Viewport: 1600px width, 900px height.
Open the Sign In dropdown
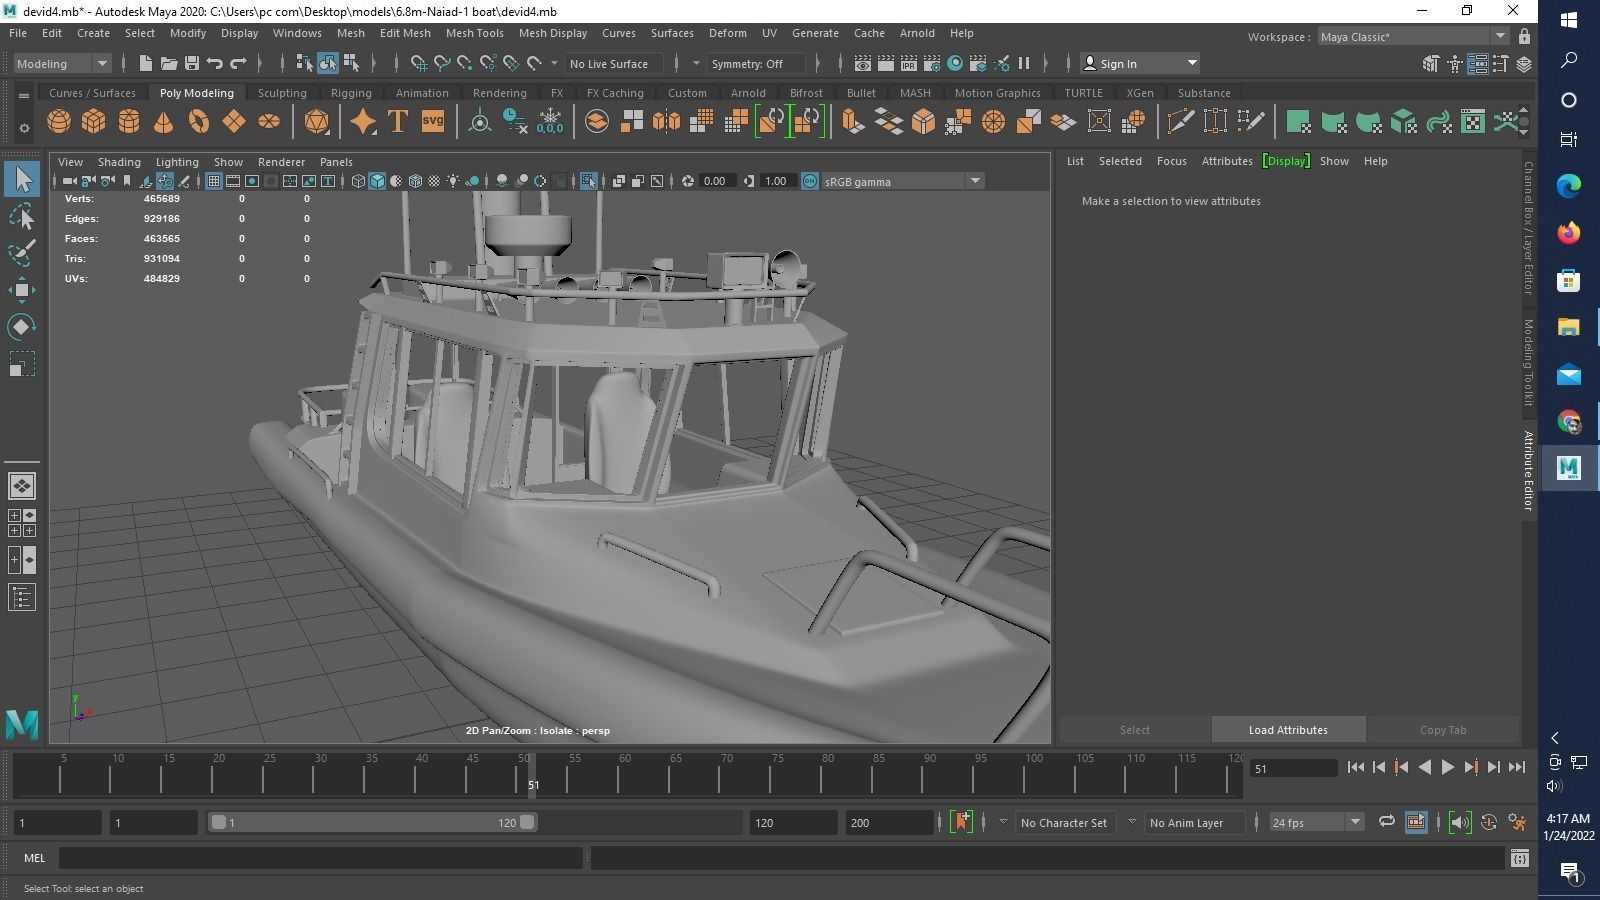pos(1140,63)
